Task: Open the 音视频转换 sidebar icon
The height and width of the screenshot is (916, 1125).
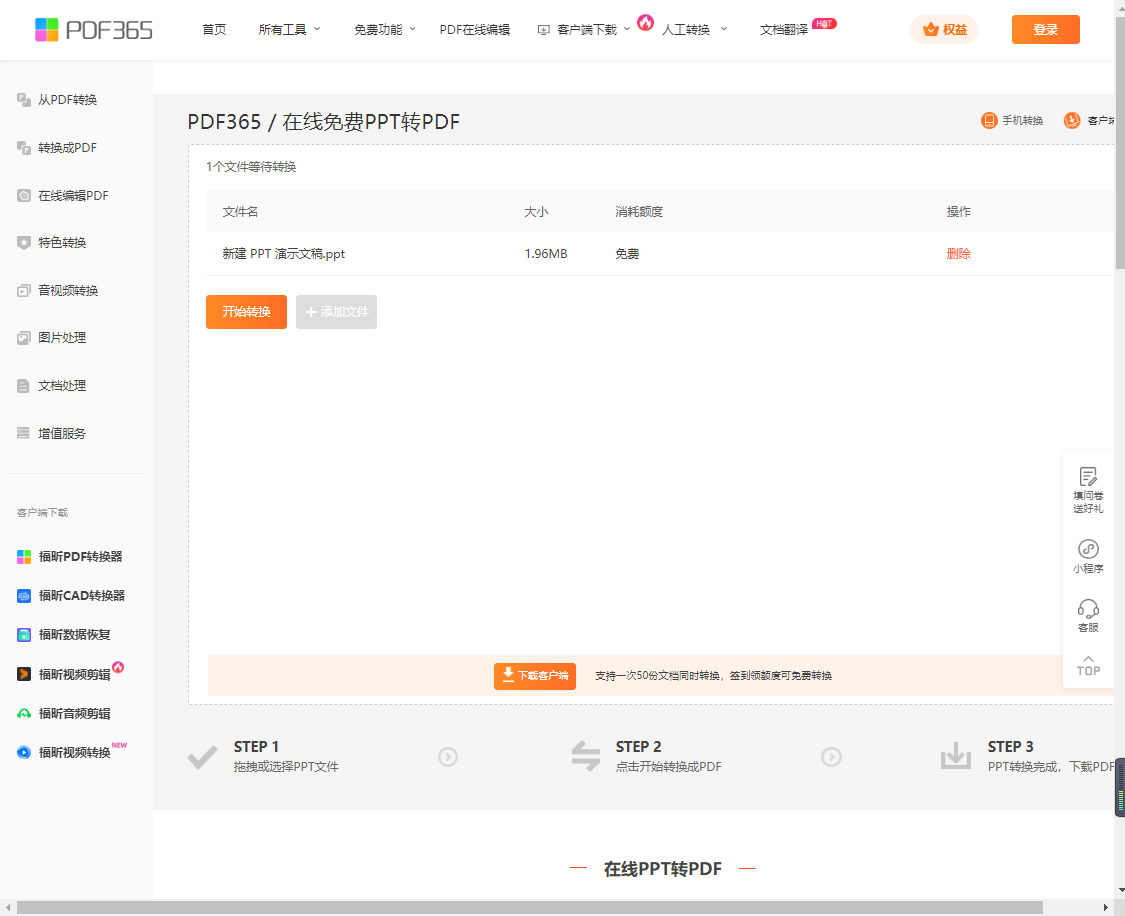Action: [24, 291]
